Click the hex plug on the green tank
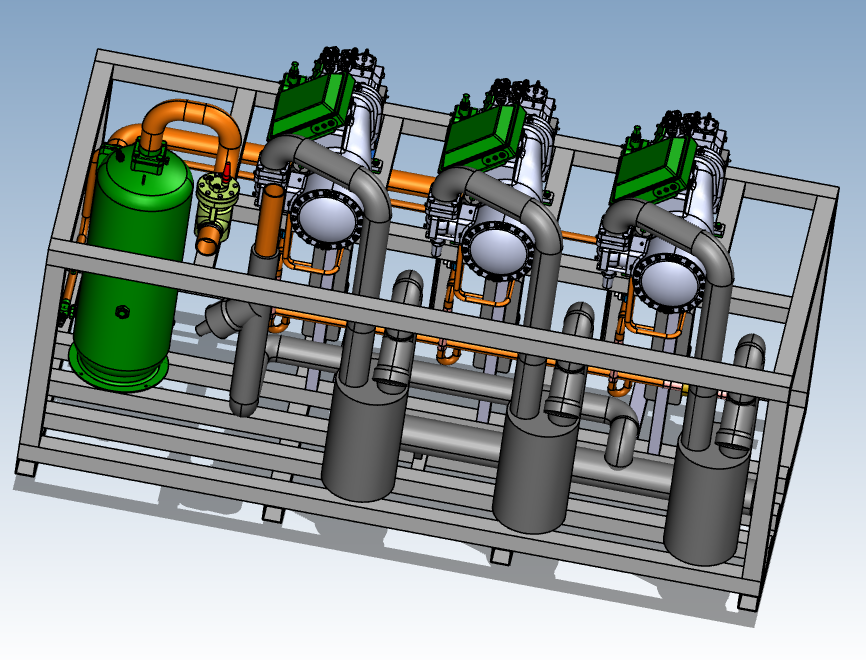The height and width of the screenshot is (660, 866). click(122, 313)
